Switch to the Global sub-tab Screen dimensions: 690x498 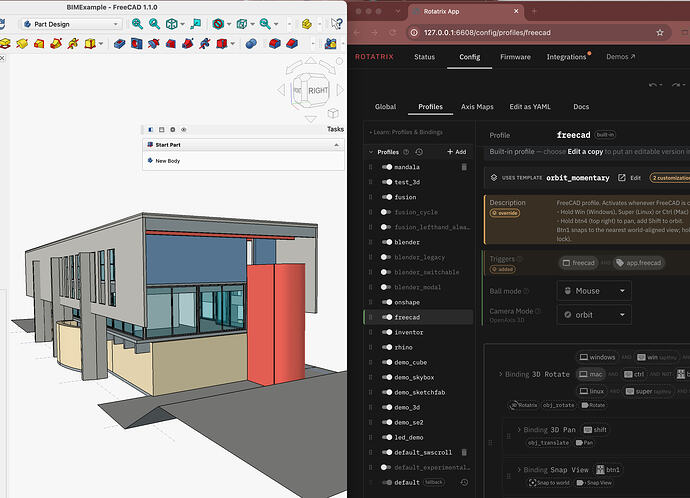[385, 106]
